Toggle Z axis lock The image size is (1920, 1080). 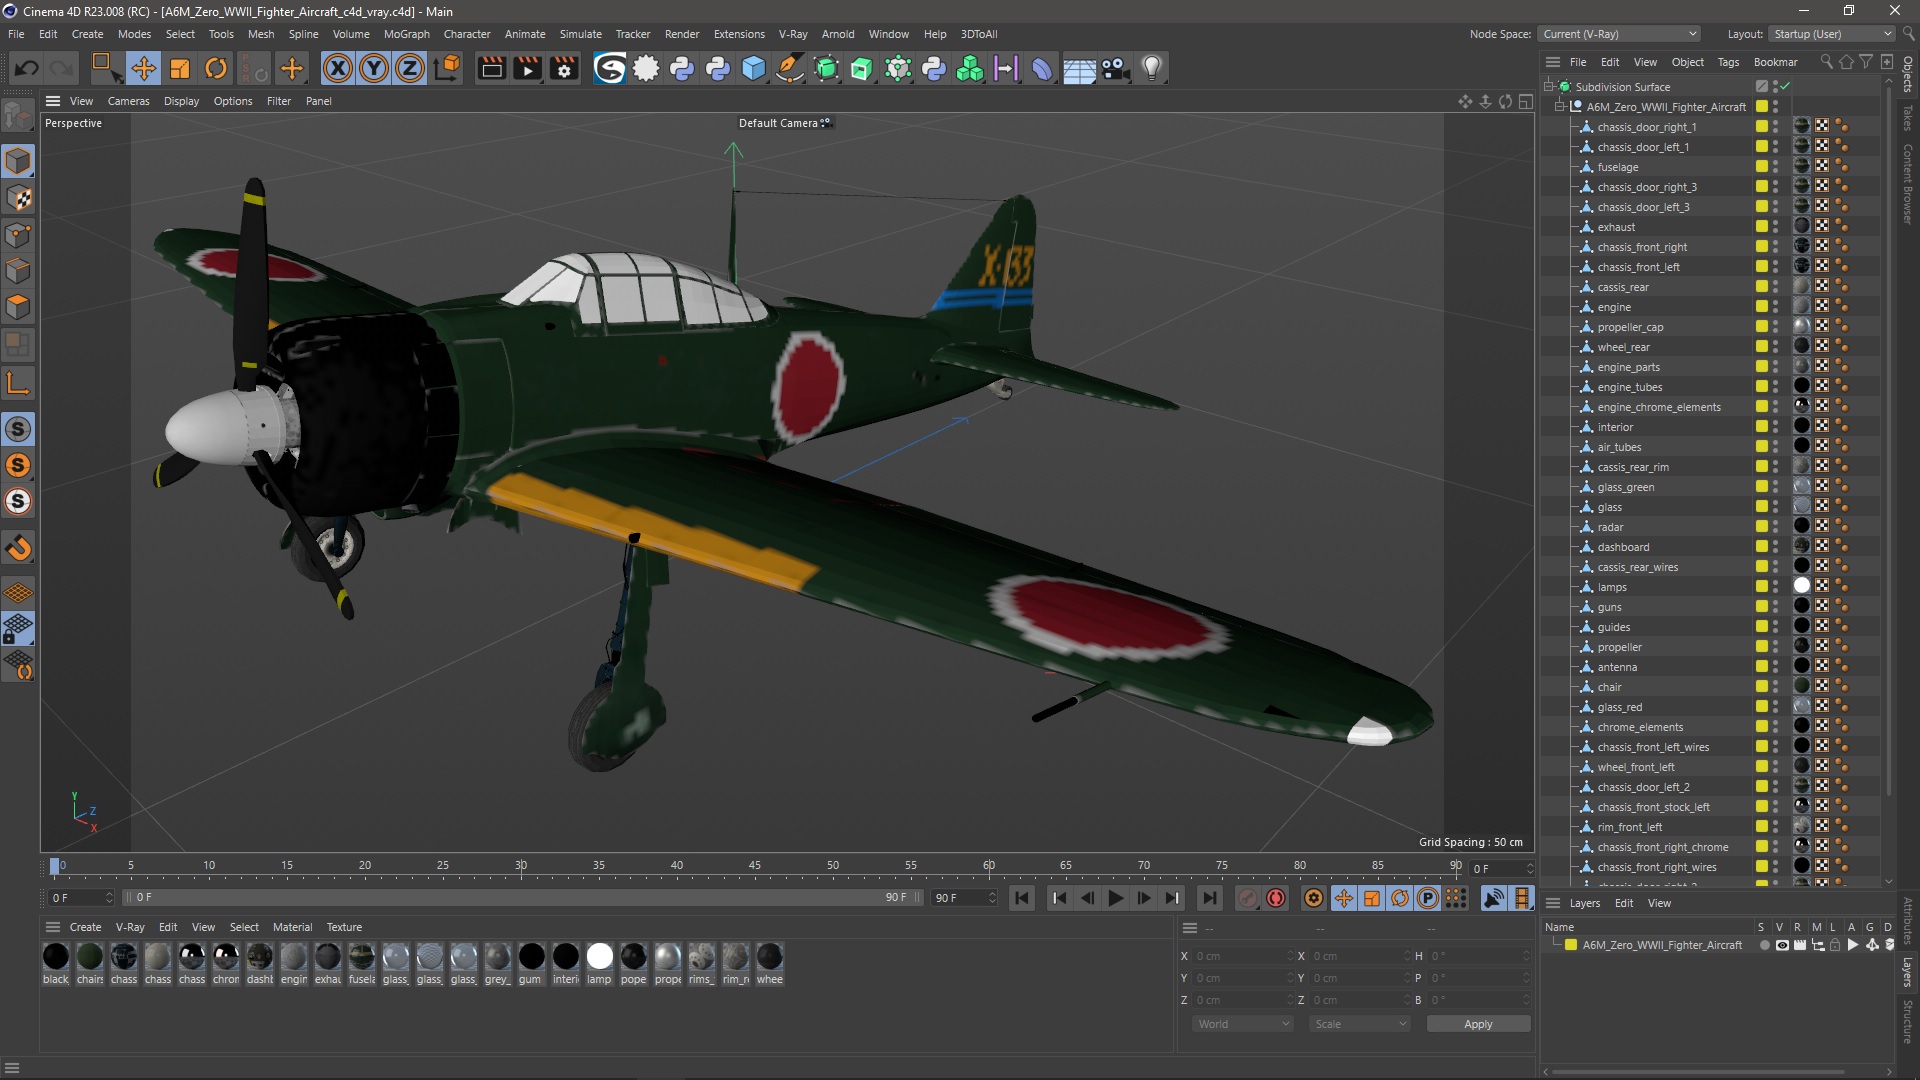point(410,68)
